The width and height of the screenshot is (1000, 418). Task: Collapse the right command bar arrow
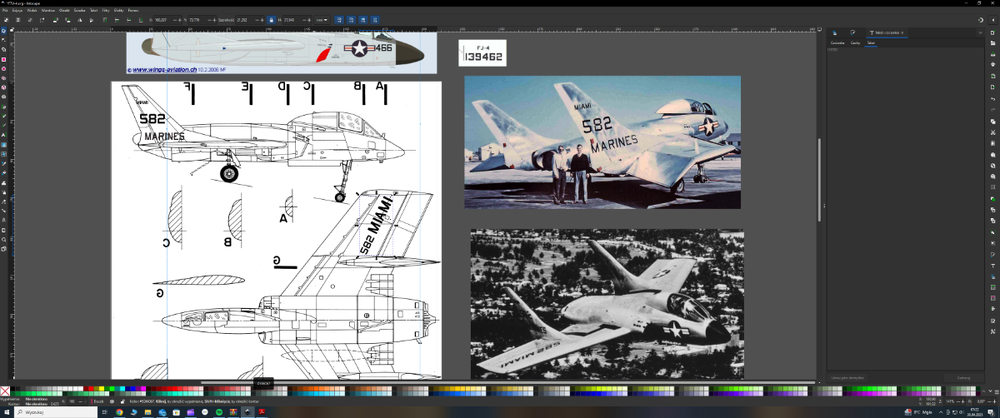tap(993, 19)
